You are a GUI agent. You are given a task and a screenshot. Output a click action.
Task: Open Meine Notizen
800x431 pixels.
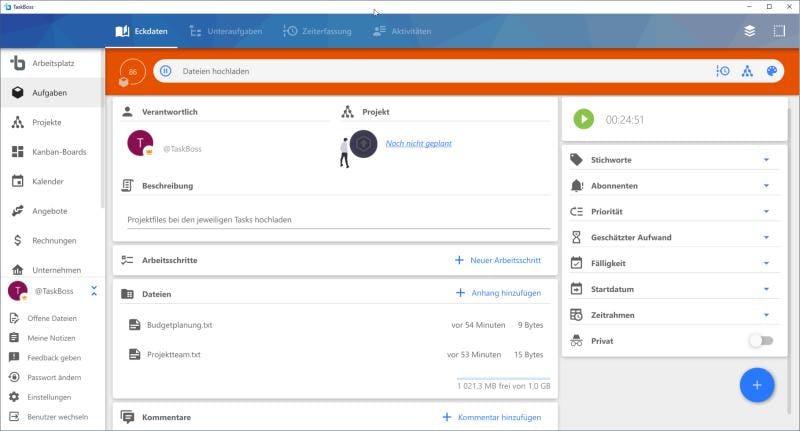point(52,338)
